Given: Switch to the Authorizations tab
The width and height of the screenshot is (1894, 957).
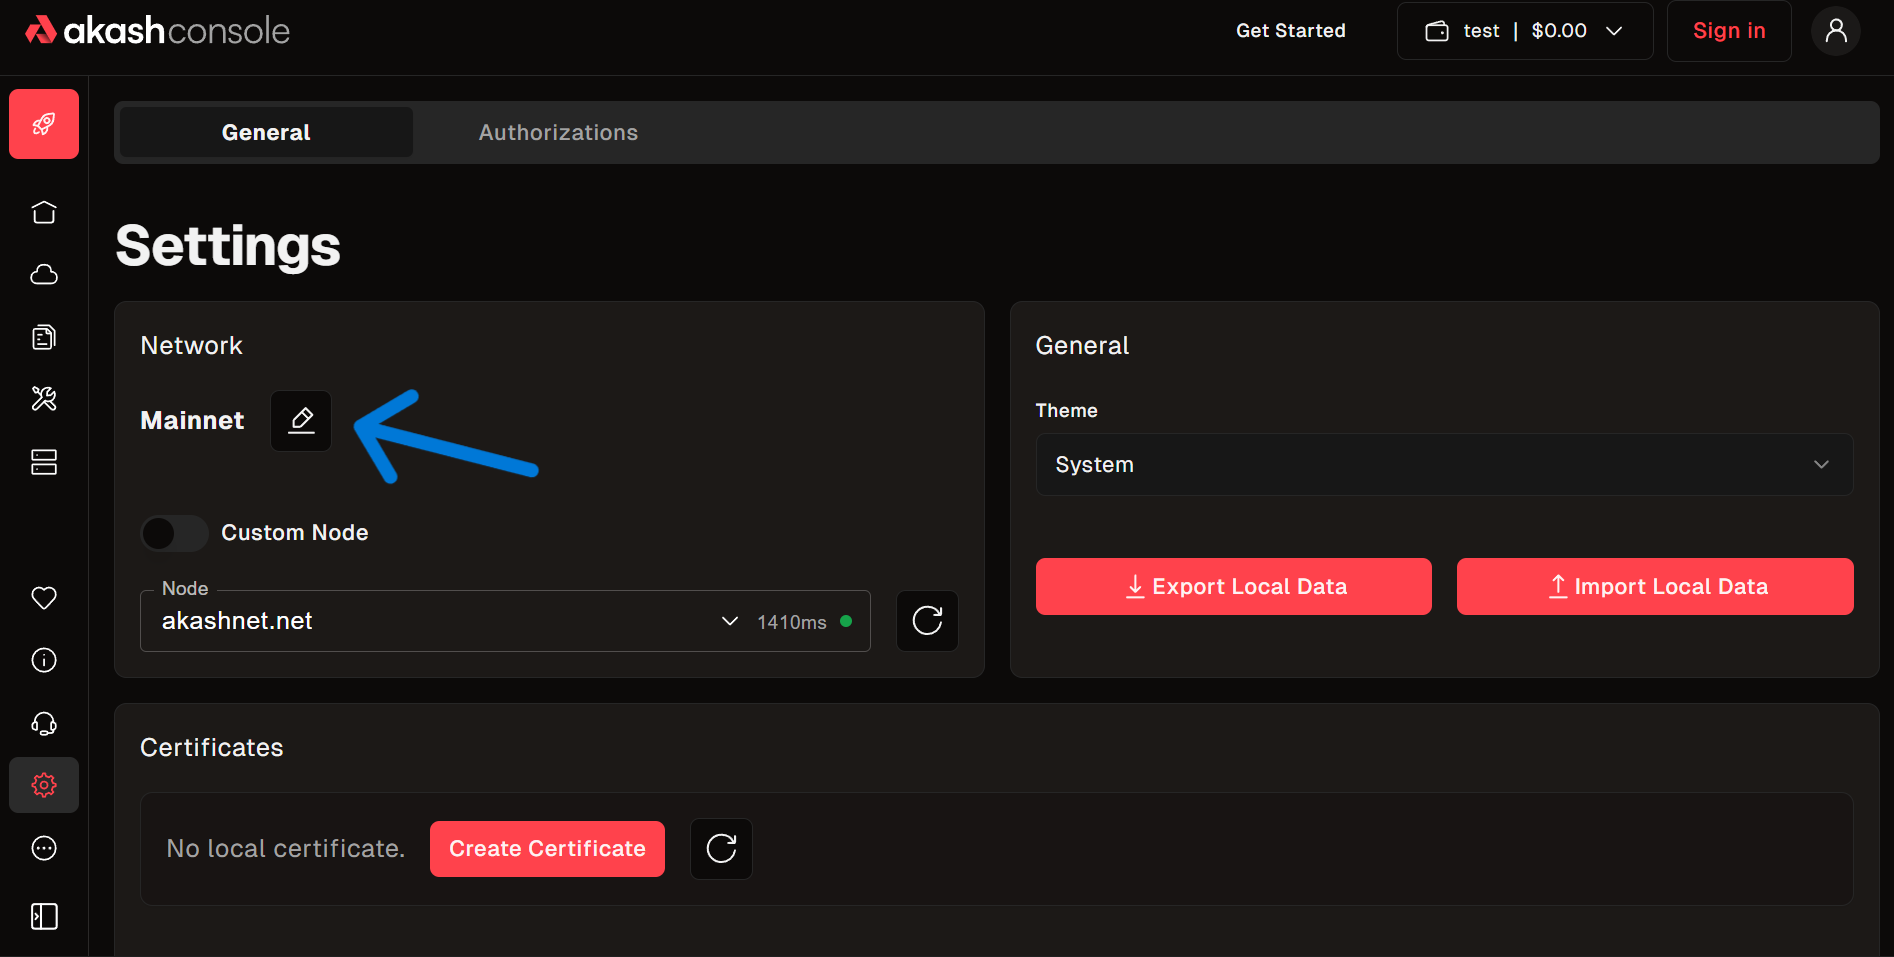Looking at the screenshot, I should [558, 132].
